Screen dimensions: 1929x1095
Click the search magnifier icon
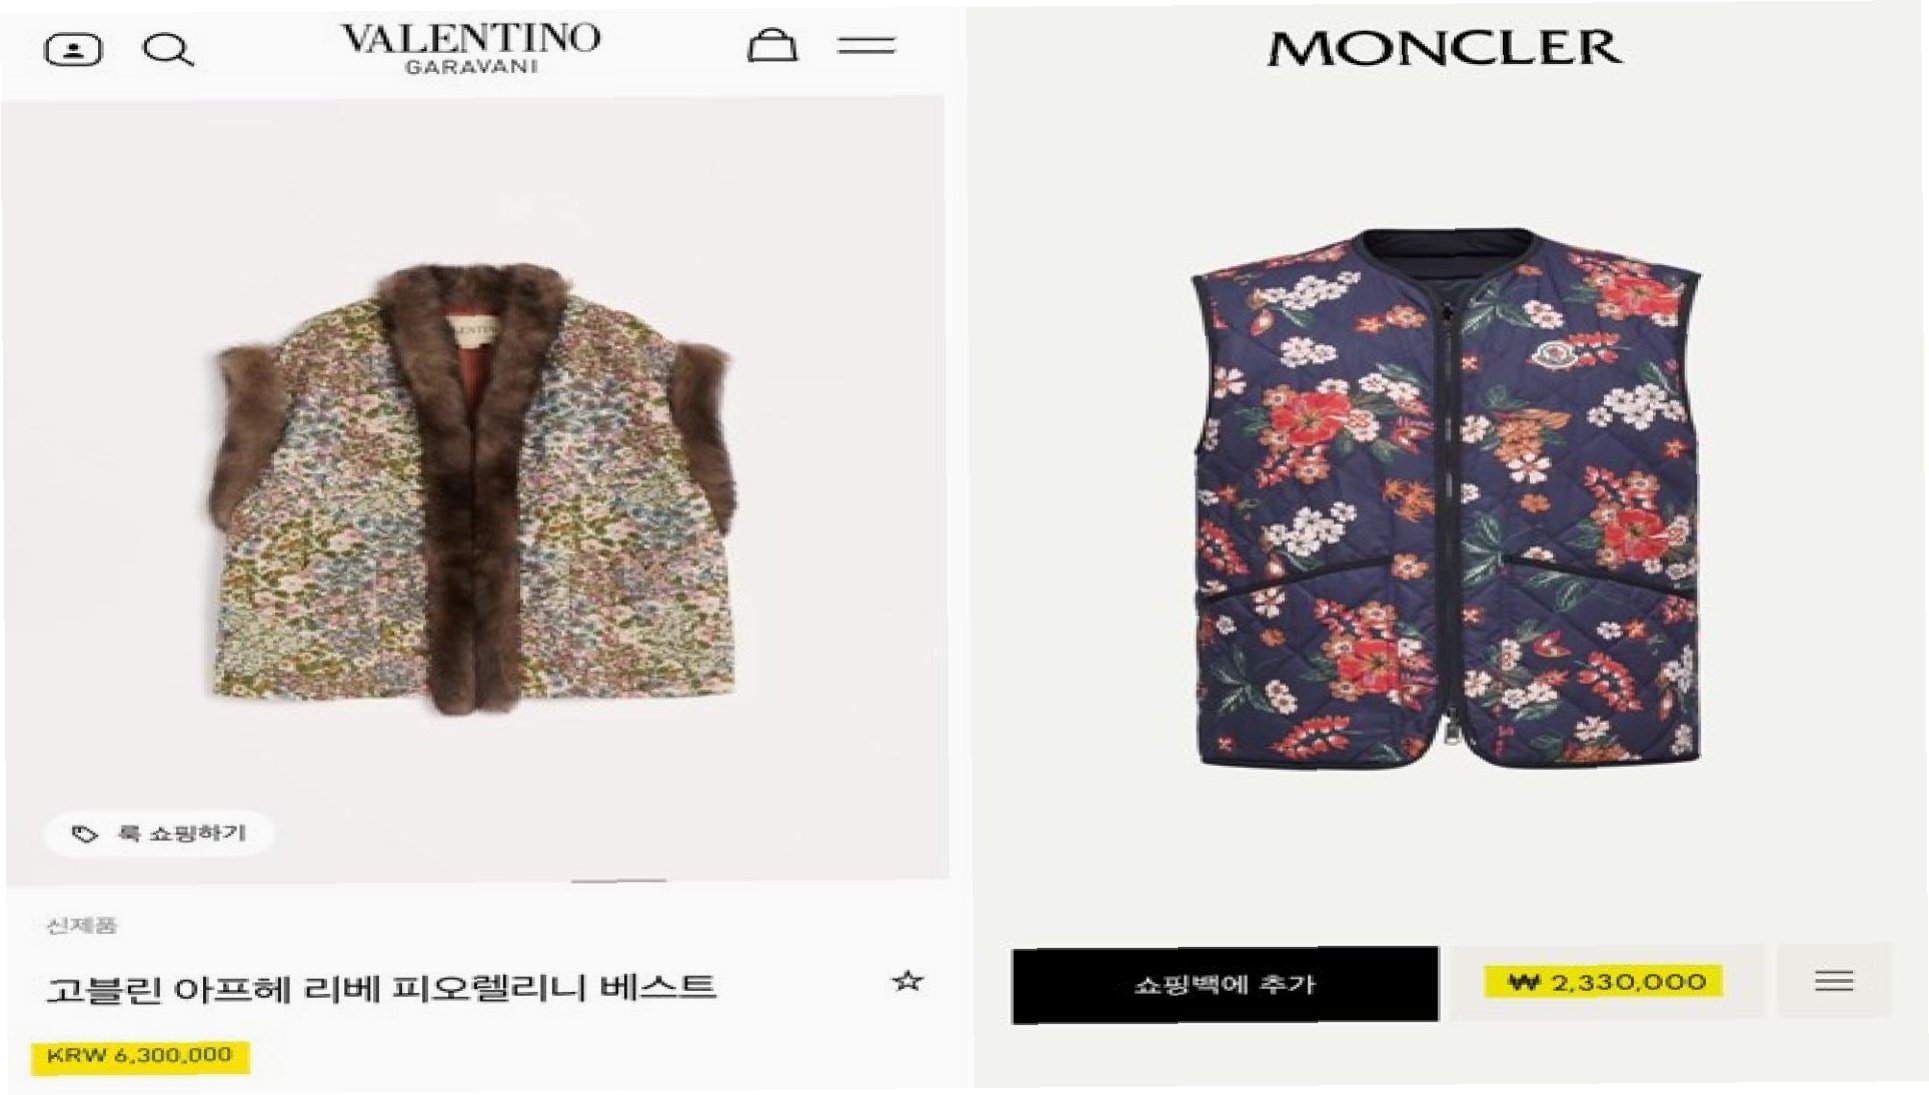tap(168, 50)
